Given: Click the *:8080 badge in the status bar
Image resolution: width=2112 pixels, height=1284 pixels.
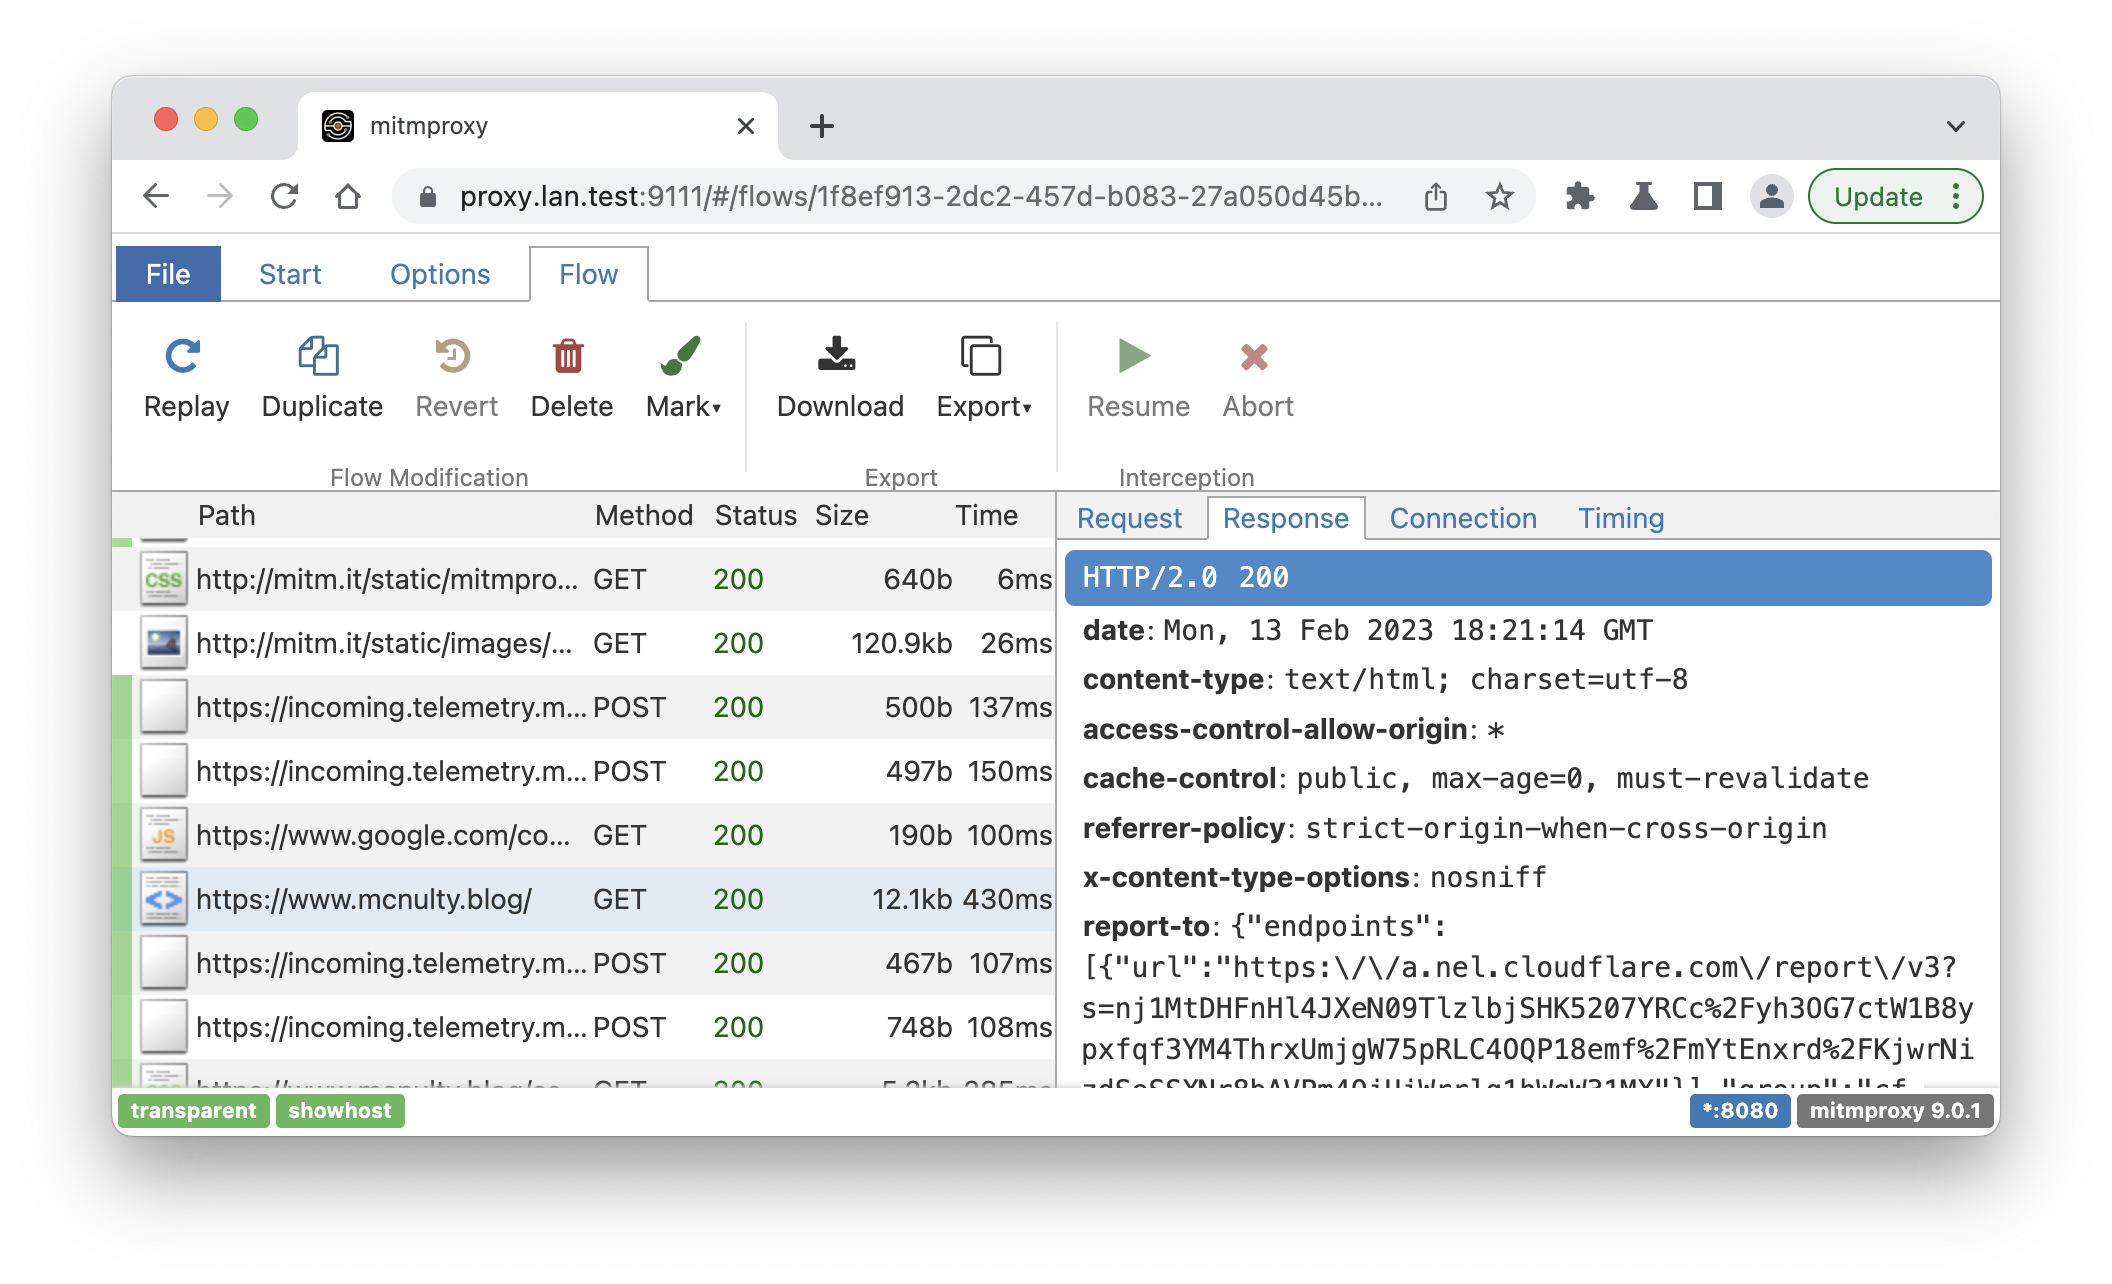Looking at the screenshot, I should click(1740, 1111).
